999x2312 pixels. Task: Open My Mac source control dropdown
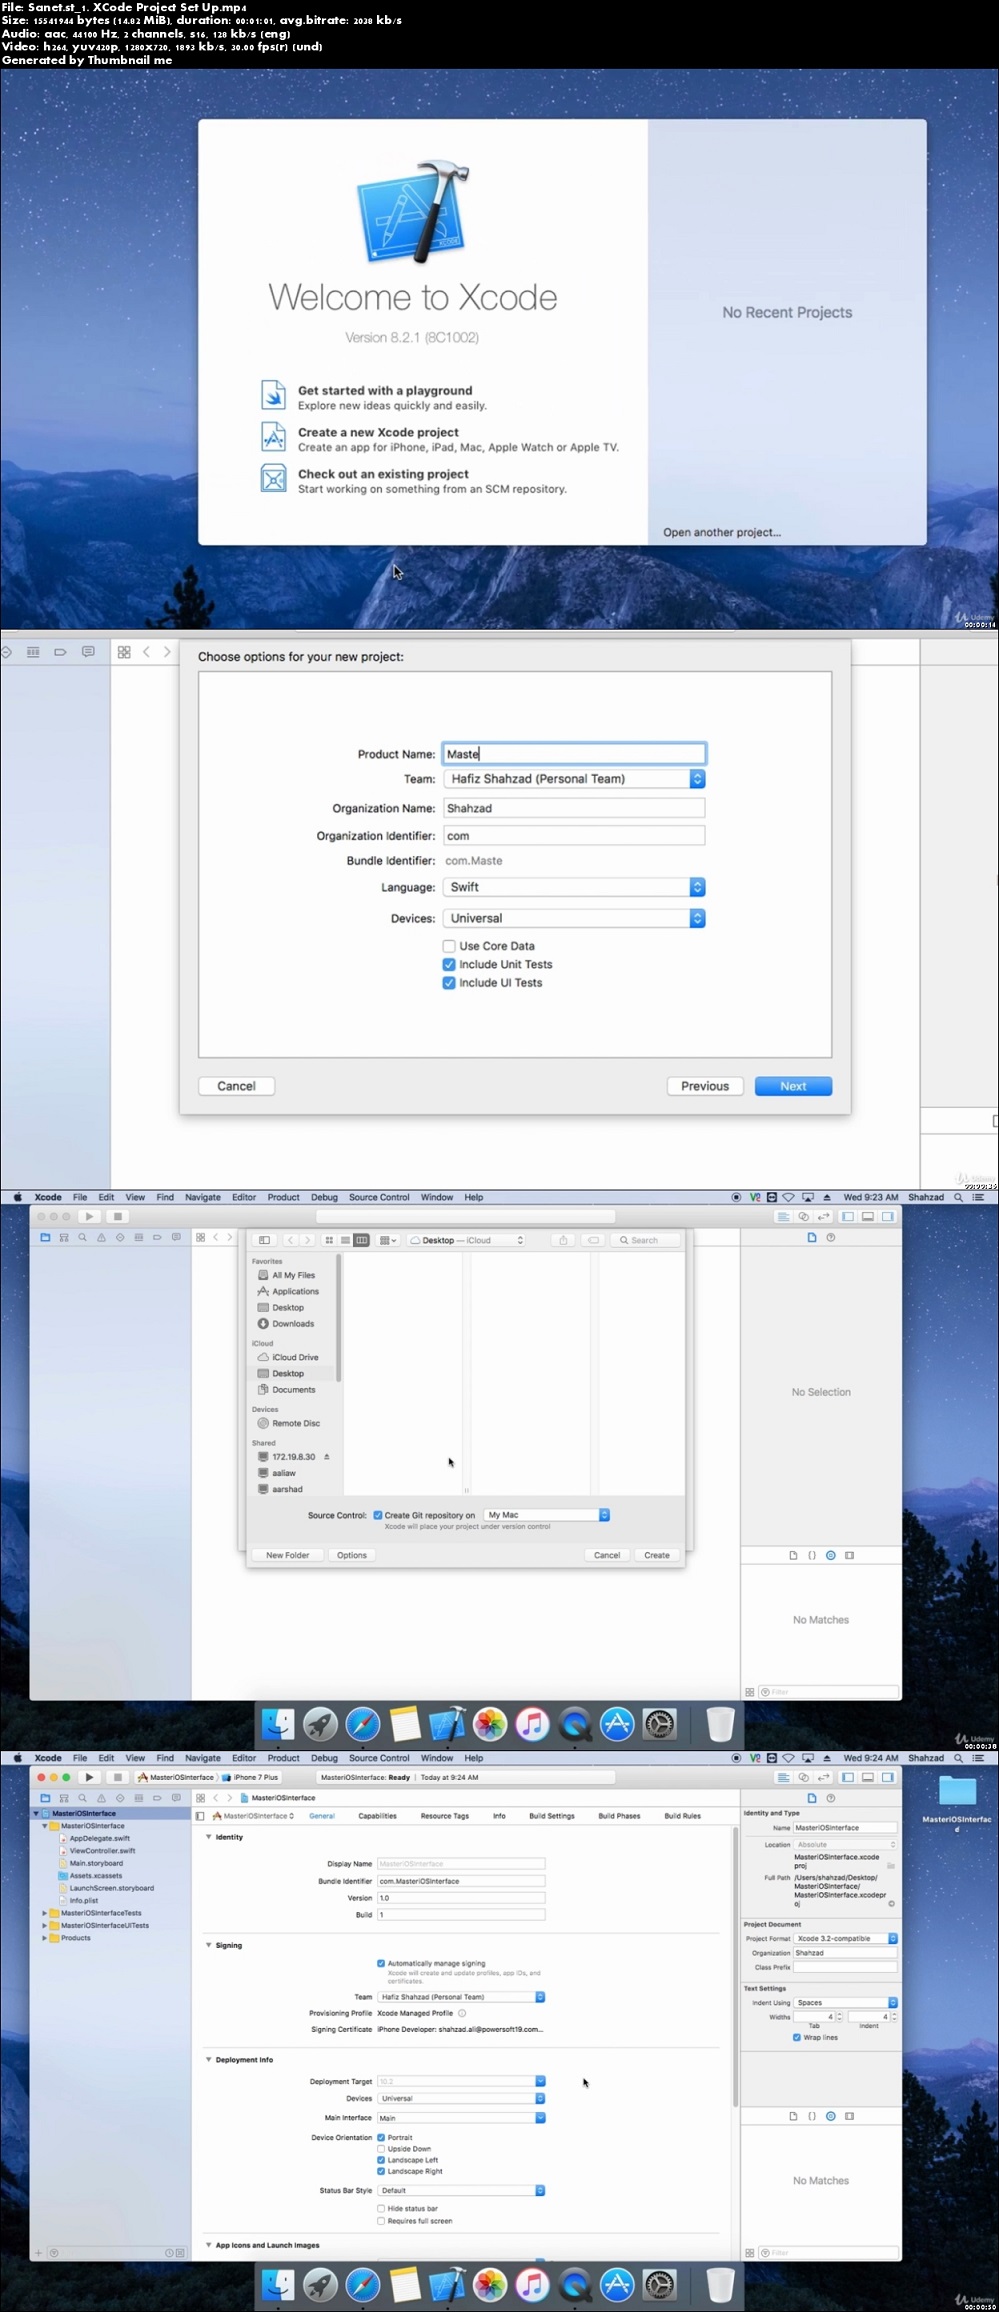click(x=547, y=1515)
